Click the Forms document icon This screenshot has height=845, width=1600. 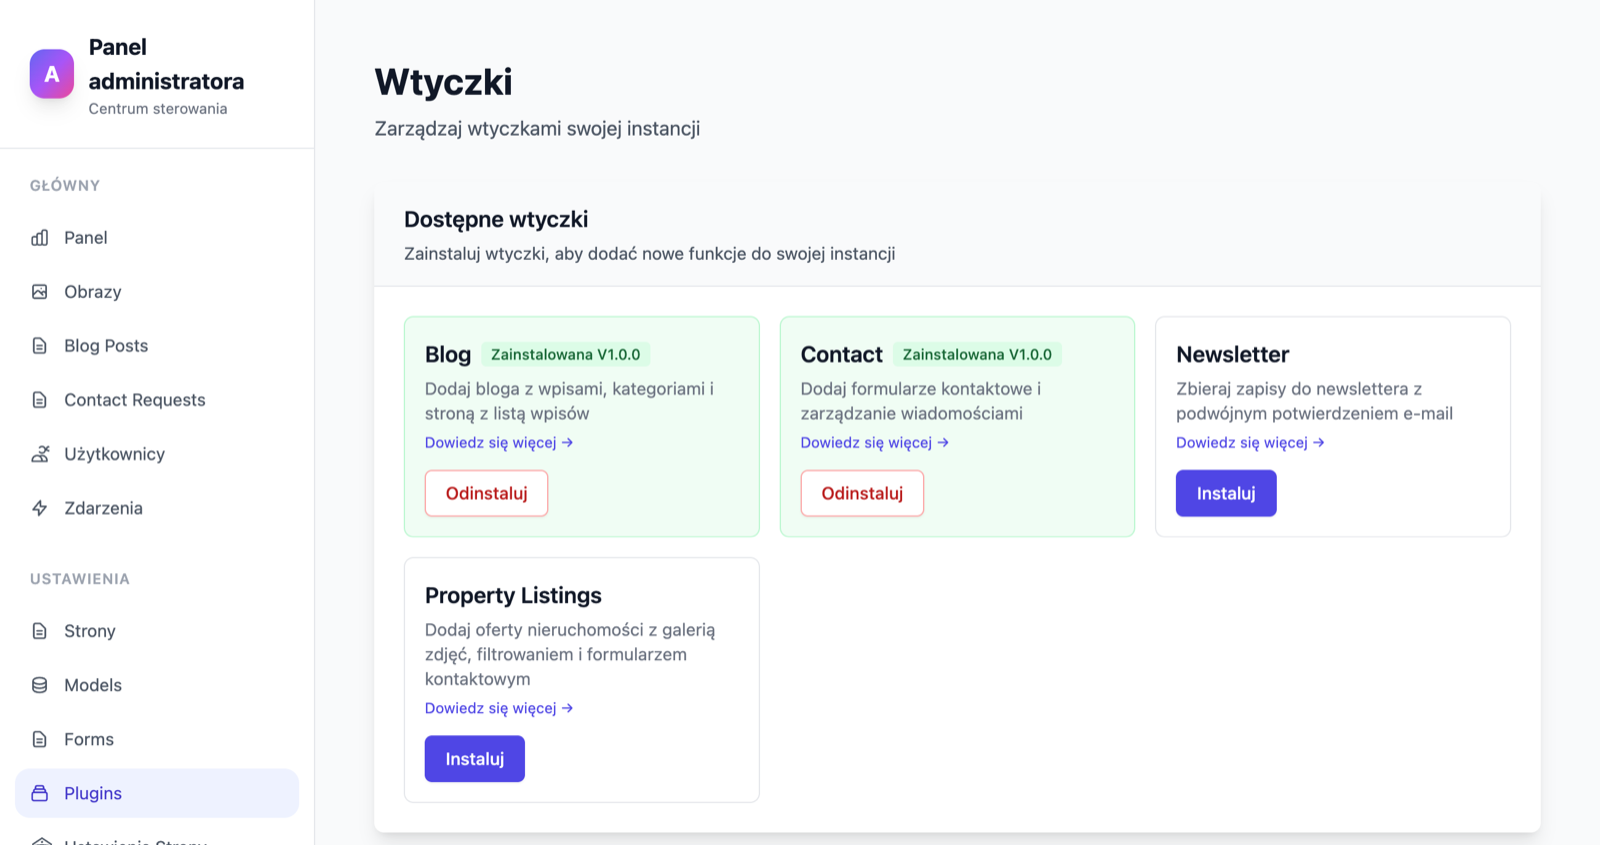point(40,739)
